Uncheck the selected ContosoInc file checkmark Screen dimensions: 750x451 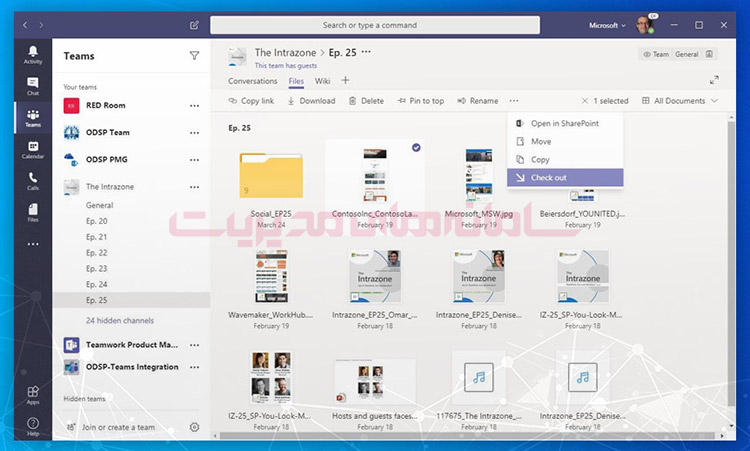click(x=416, y=148)
